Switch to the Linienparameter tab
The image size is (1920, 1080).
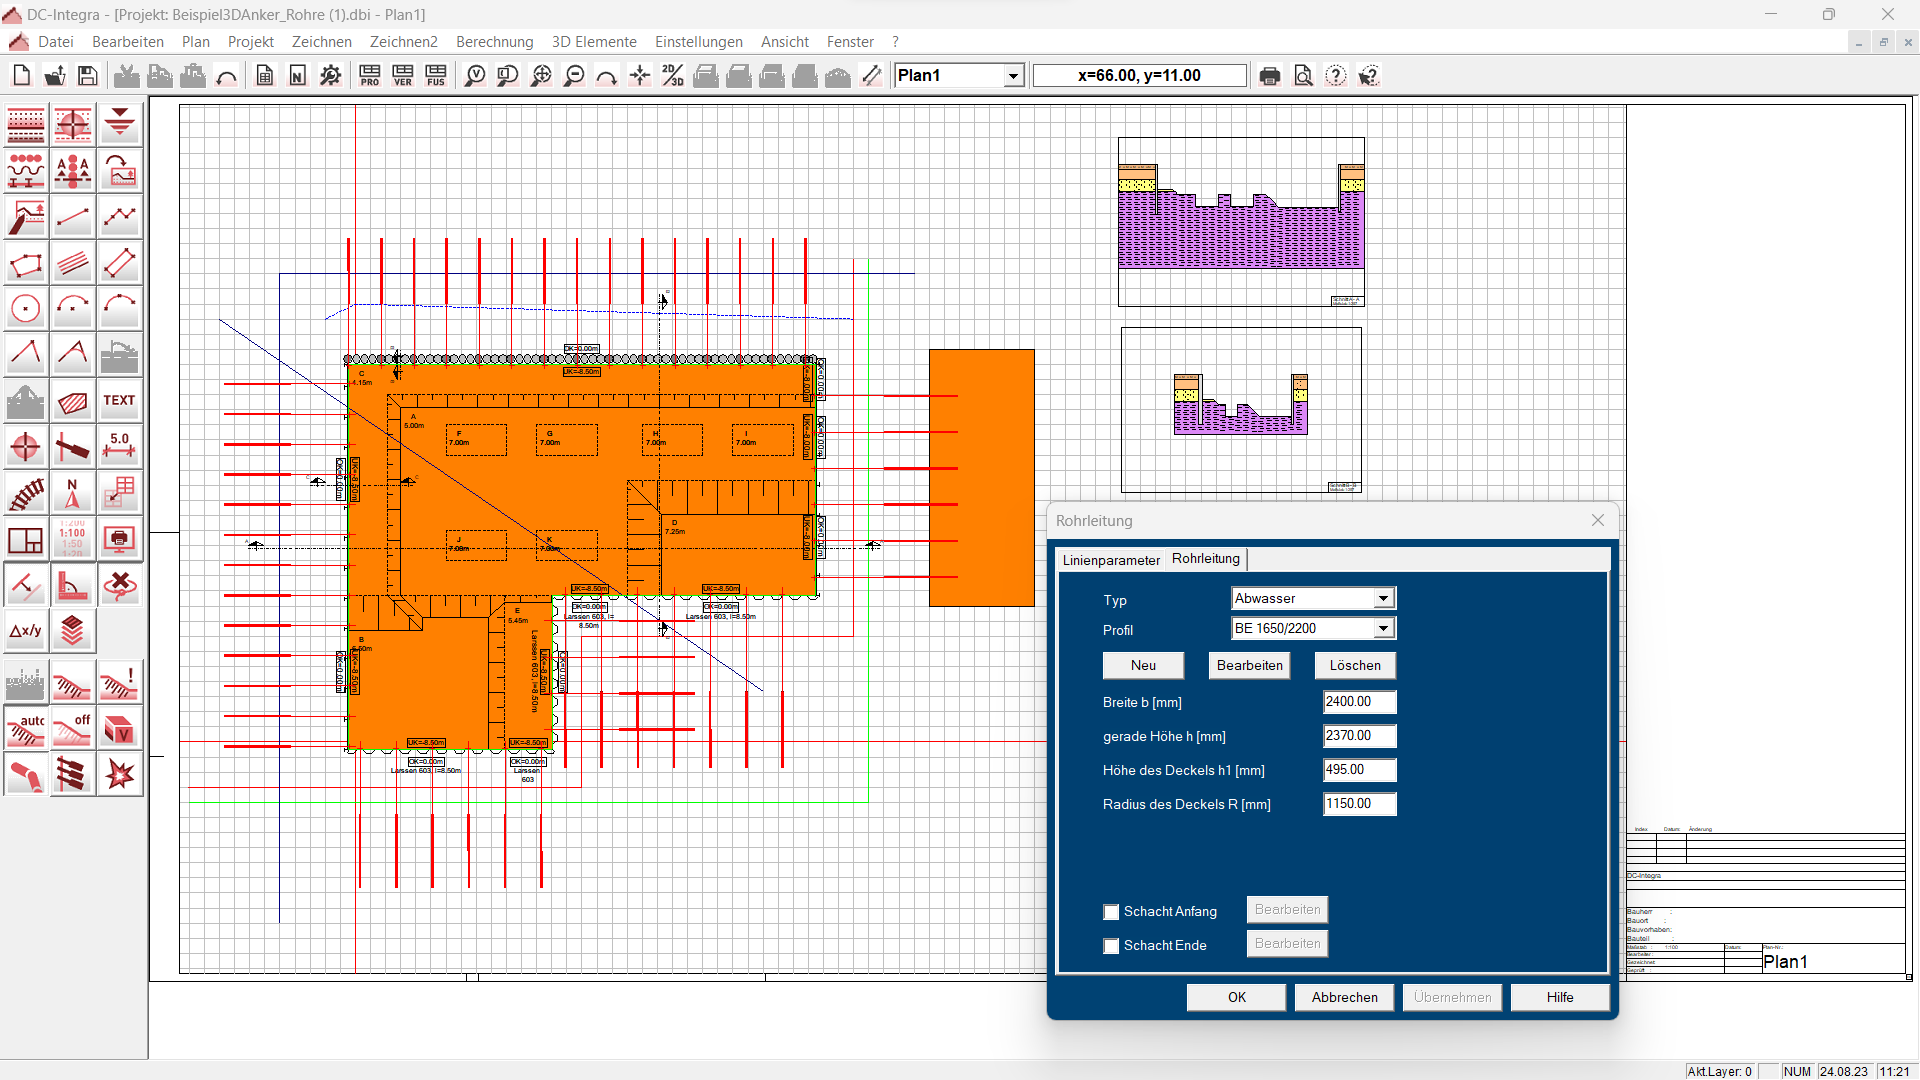pos(1110,560)
